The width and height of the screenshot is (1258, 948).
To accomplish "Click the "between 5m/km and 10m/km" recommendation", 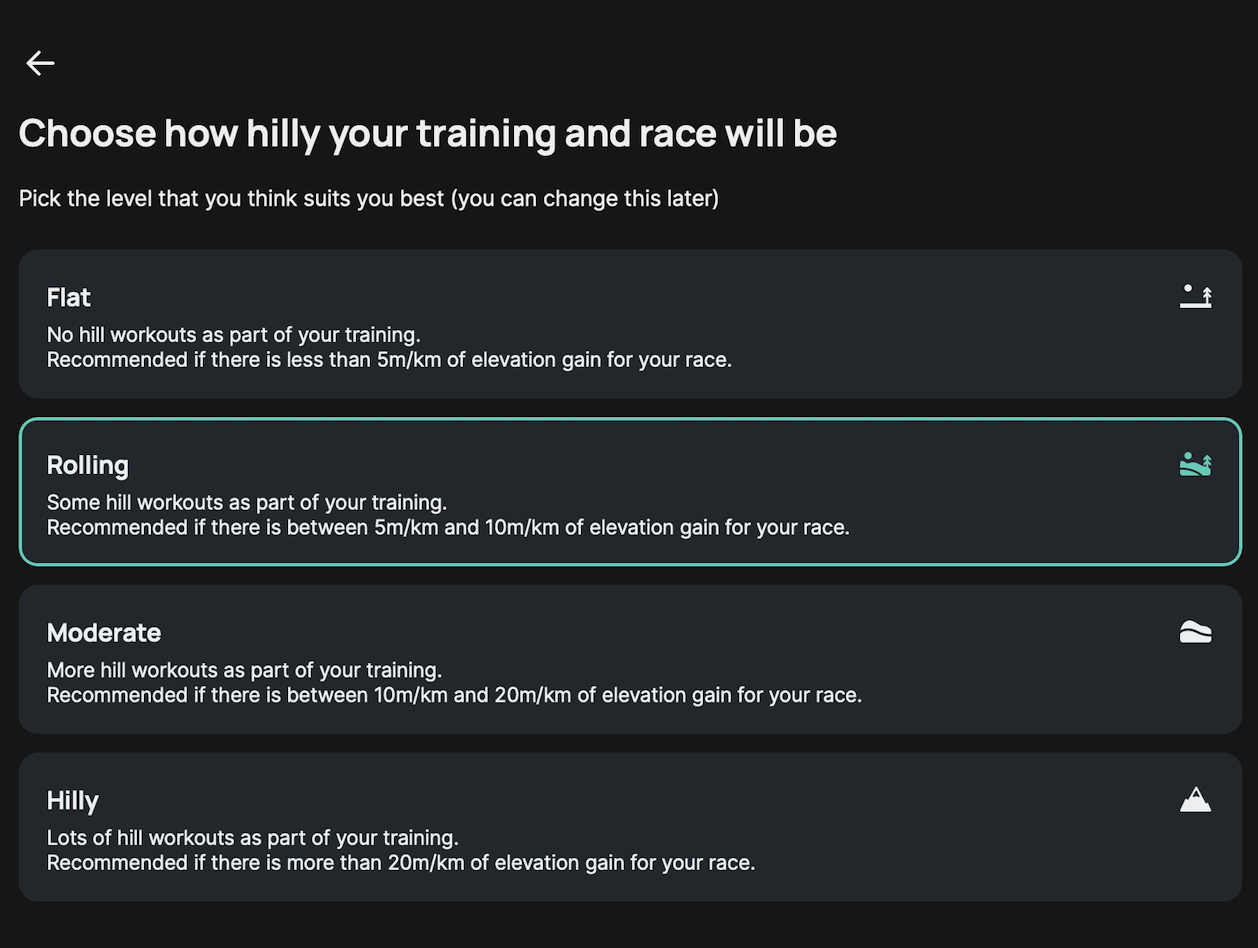I will 448,528.
